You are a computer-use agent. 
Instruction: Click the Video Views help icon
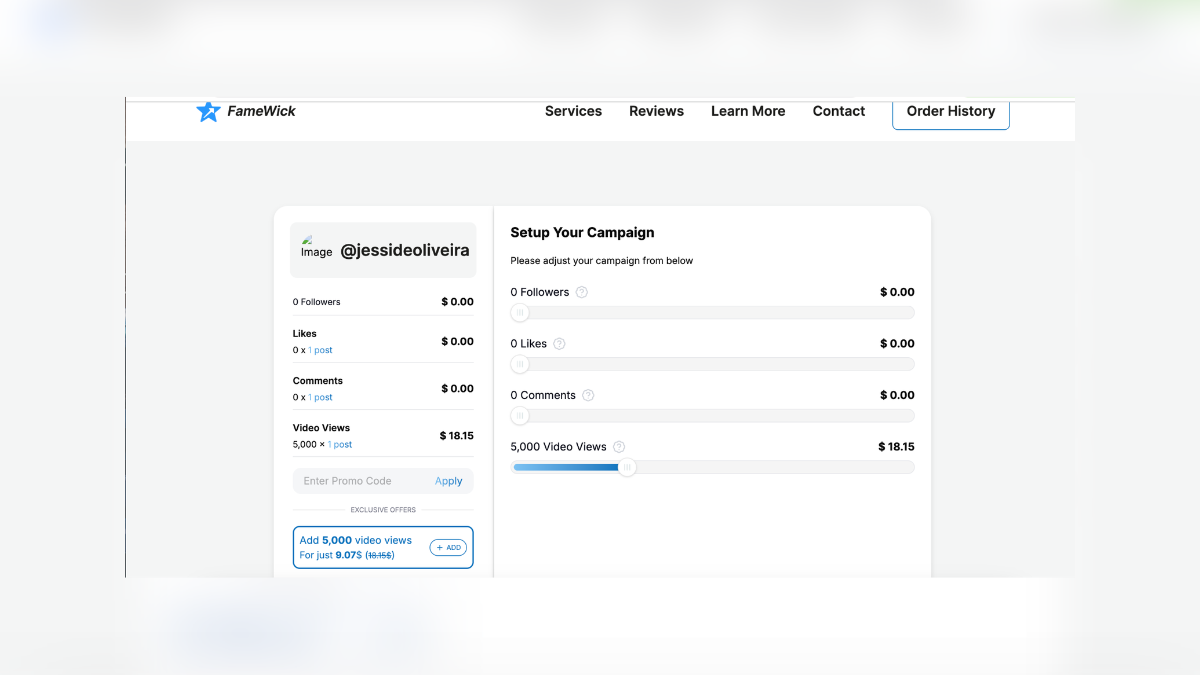(619, 447)
